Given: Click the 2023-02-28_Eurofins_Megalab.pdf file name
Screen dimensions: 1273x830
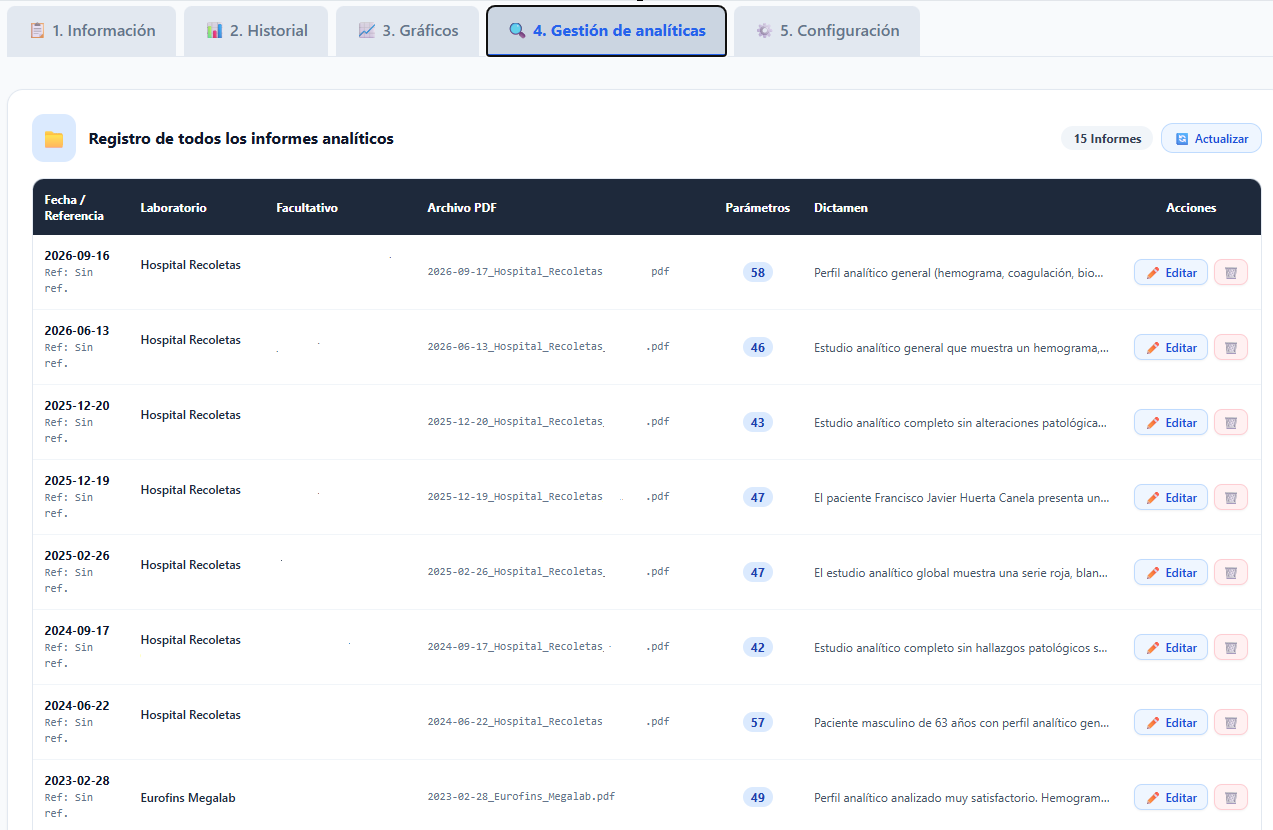Looking at the screenshot, I should point(521,797).
